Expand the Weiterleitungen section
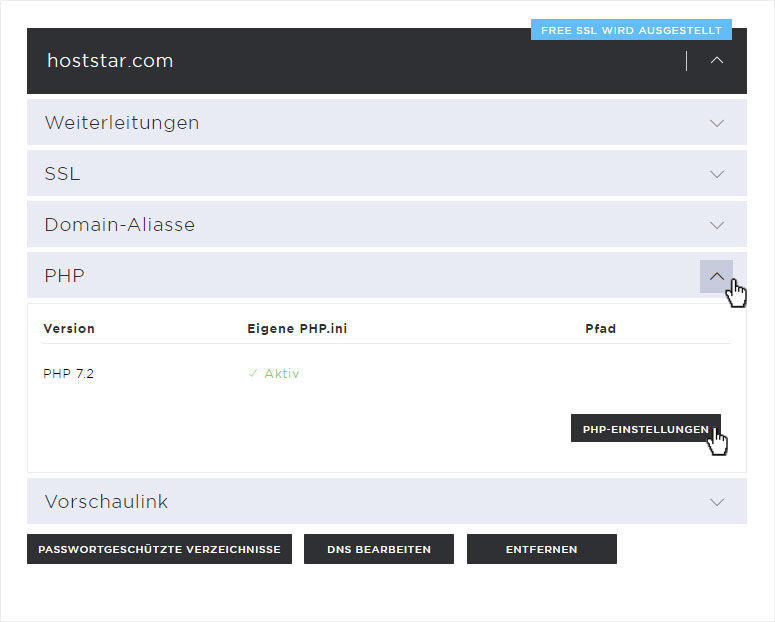Viewport: 775px width, 622px height. point(717,123)
